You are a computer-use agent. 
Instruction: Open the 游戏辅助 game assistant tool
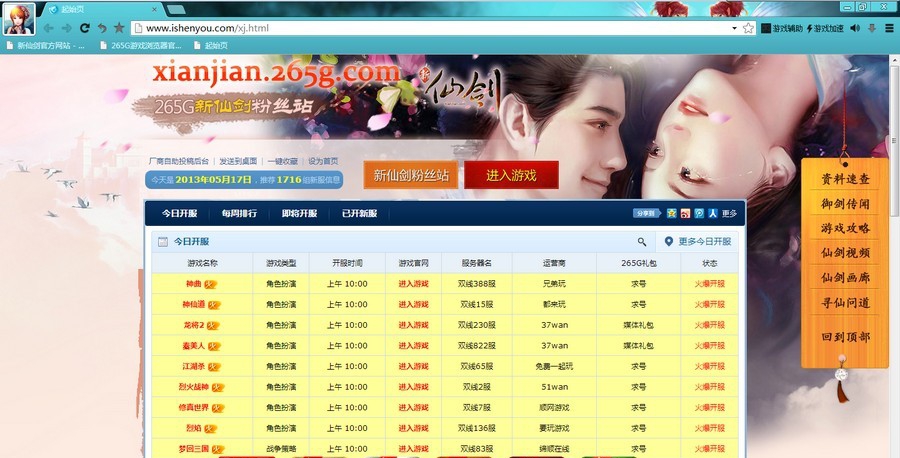[782, 28]
